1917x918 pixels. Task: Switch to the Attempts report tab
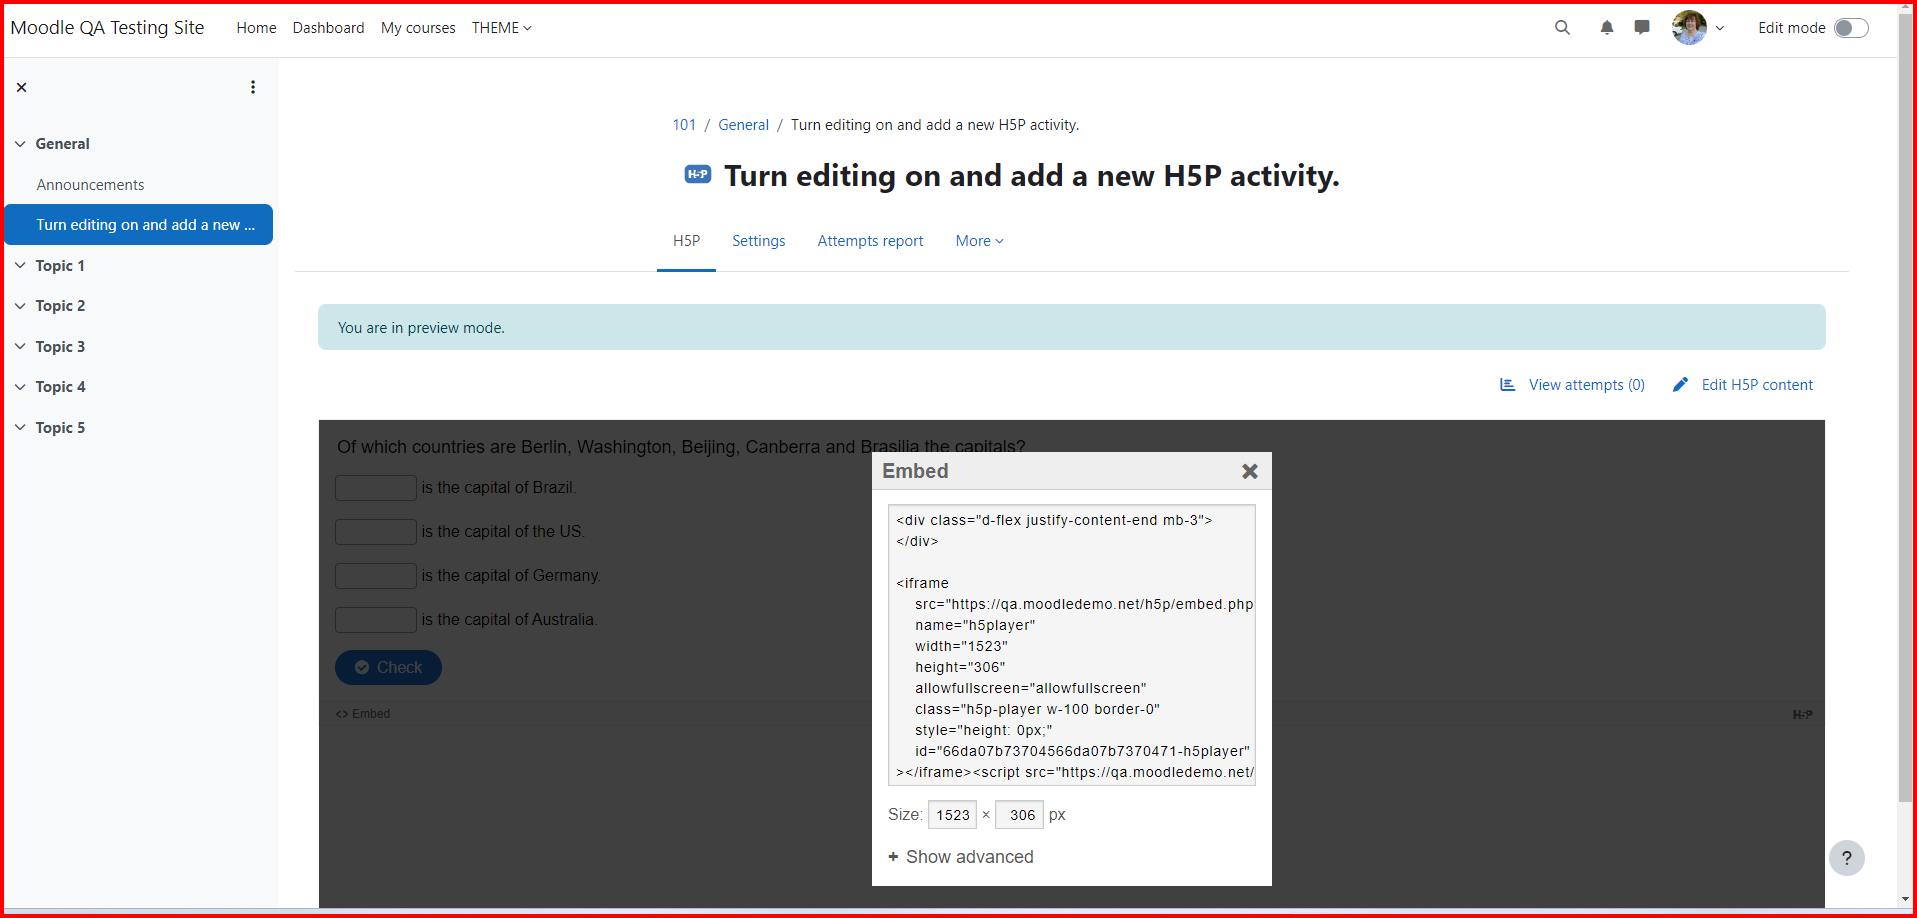870,241
